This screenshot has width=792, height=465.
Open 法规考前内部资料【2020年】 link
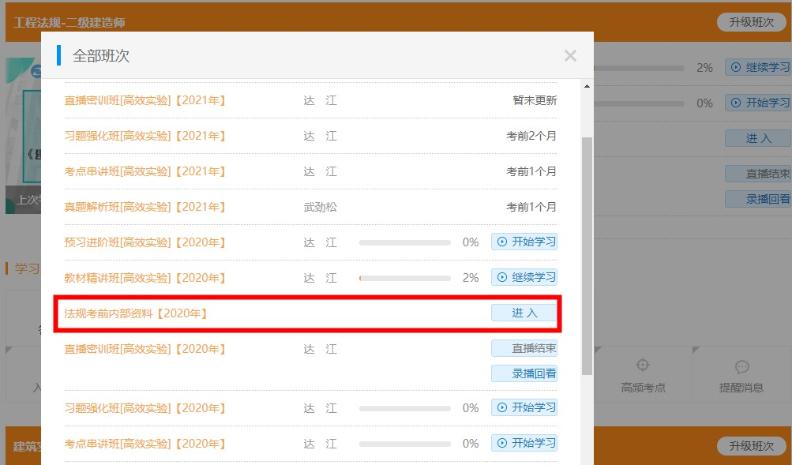coord(135,313)
